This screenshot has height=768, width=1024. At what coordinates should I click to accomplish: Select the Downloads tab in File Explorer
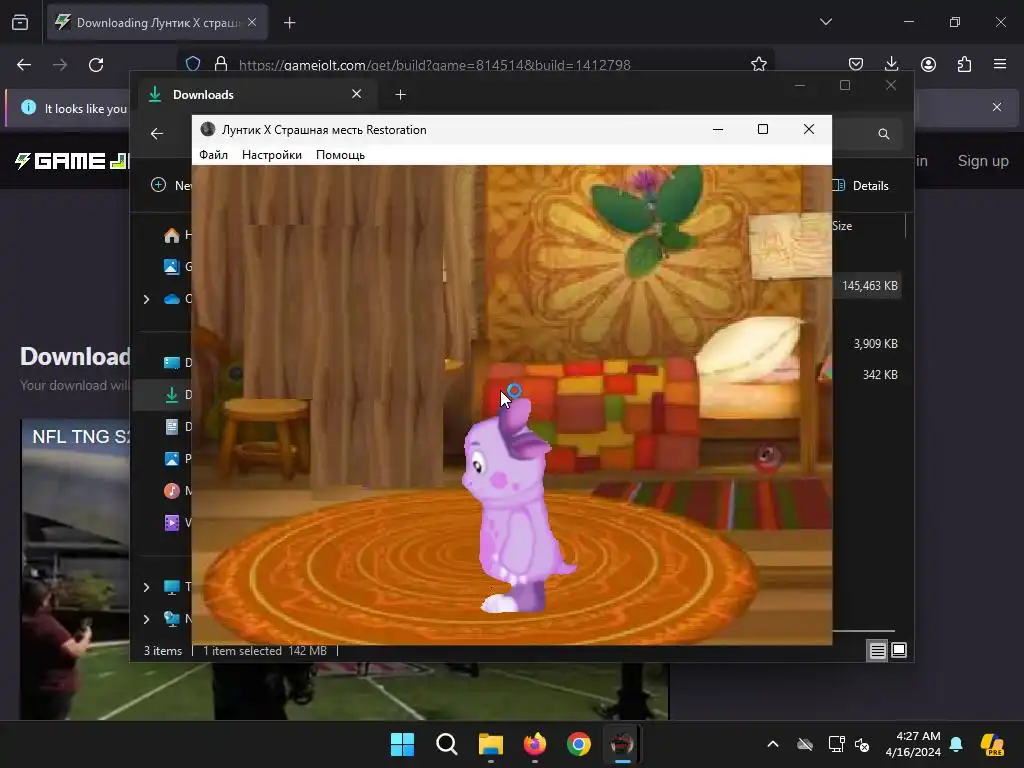tap(256, 95)
